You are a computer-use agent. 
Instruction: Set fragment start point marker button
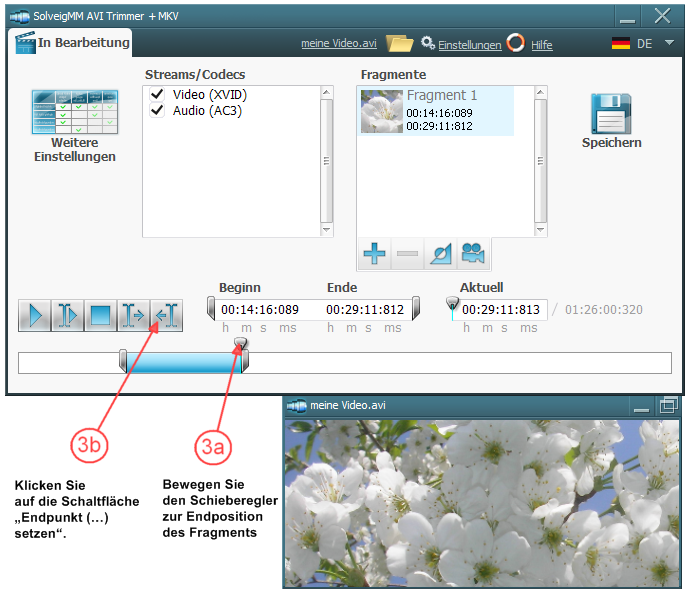(x=134, y=315)
